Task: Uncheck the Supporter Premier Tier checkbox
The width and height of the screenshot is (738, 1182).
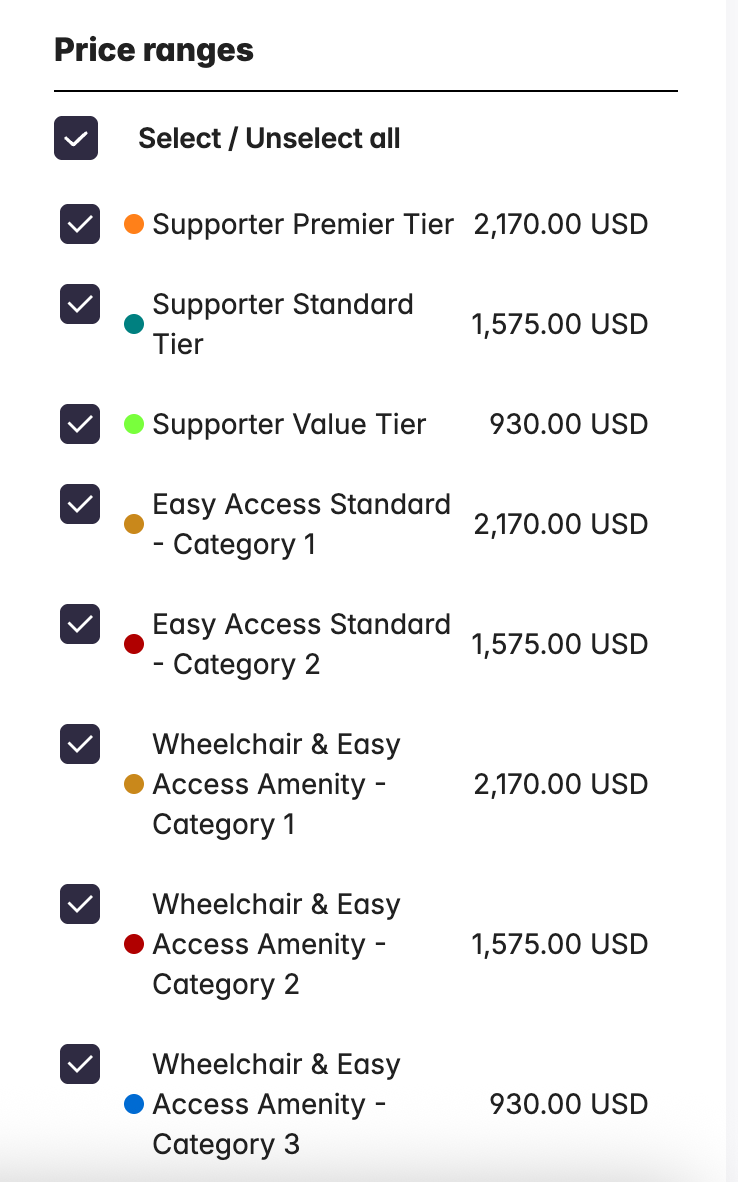Action: [80, 224]
